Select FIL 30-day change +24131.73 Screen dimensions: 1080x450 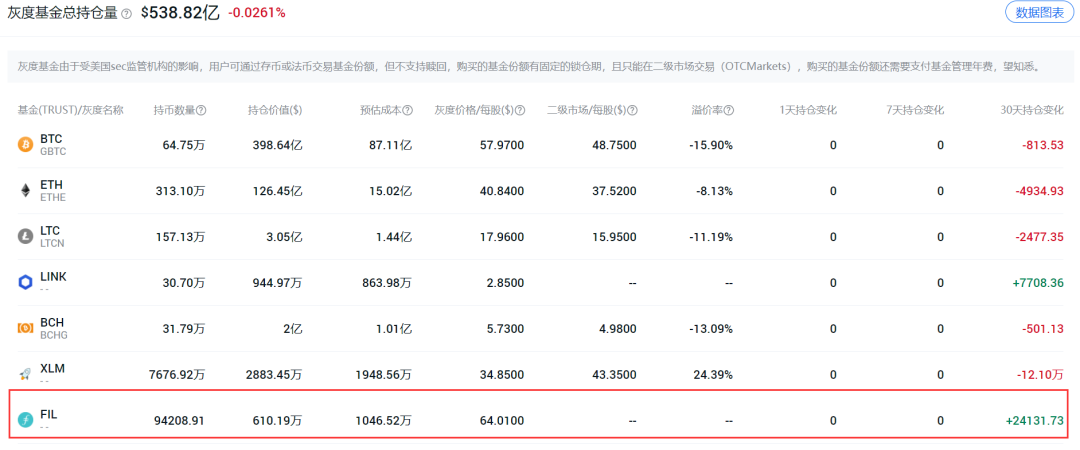tap(1034, 421)
